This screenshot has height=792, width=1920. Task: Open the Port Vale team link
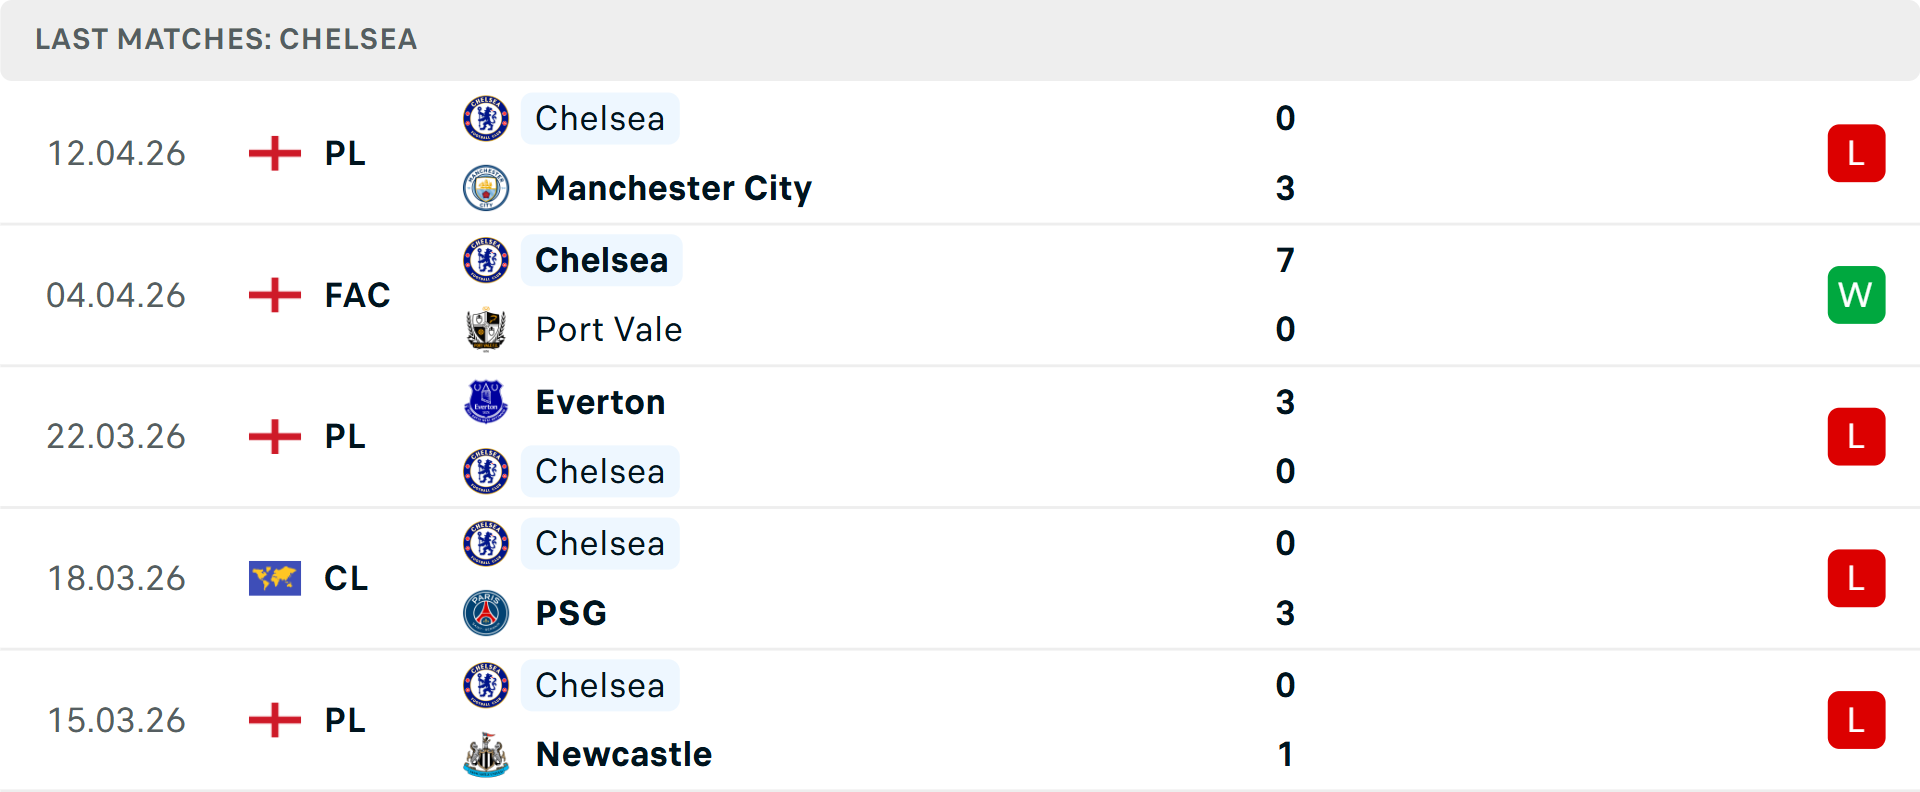(x=608, y=329)
